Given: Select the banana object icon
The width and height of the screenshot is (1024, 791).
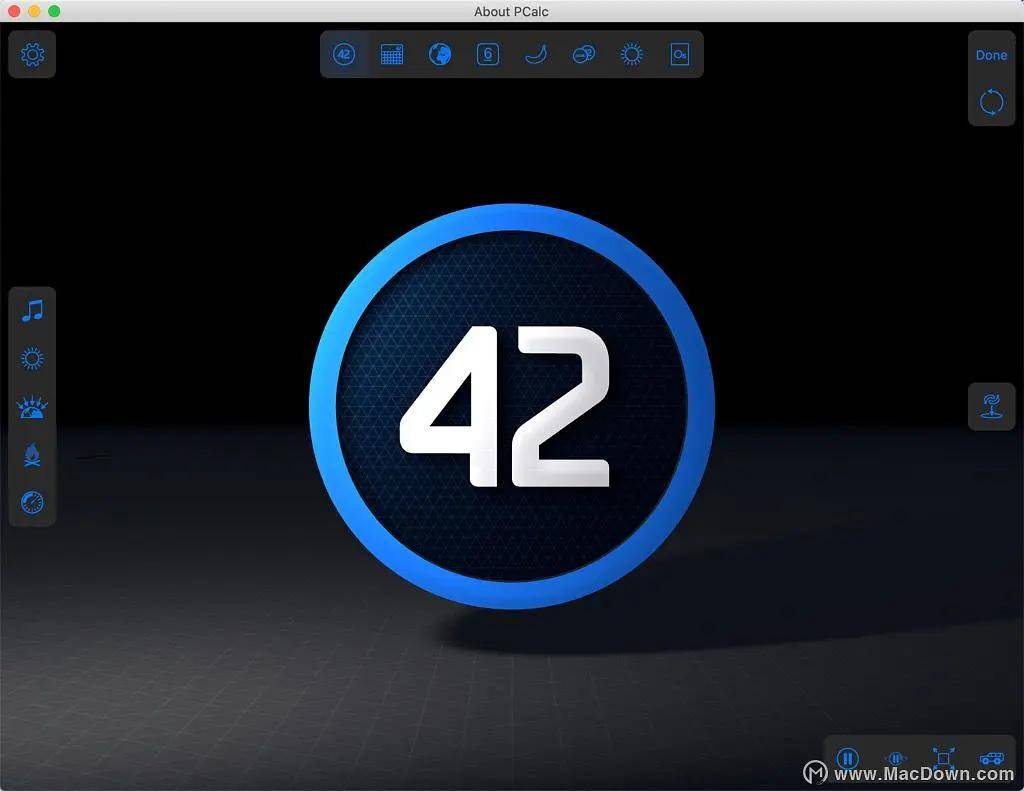Looking at the screenshot, I should pos(536,55).
